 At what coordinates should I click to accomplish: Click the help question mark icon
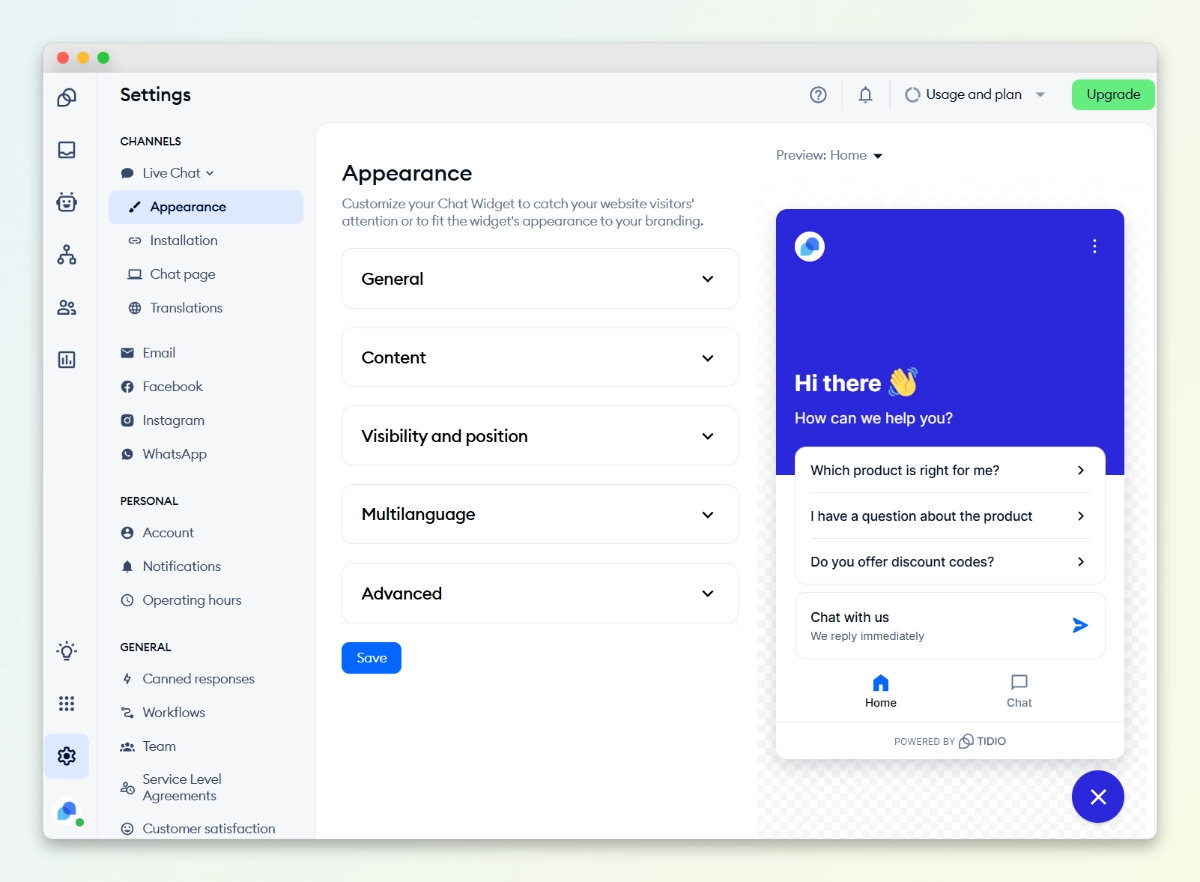click(818, 95)
